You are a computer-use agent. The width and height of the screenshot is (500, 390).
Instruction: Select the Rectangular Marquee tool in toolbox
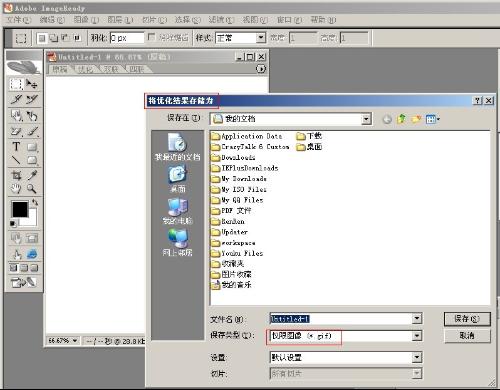pyautogui.click(x=16, y=84)
